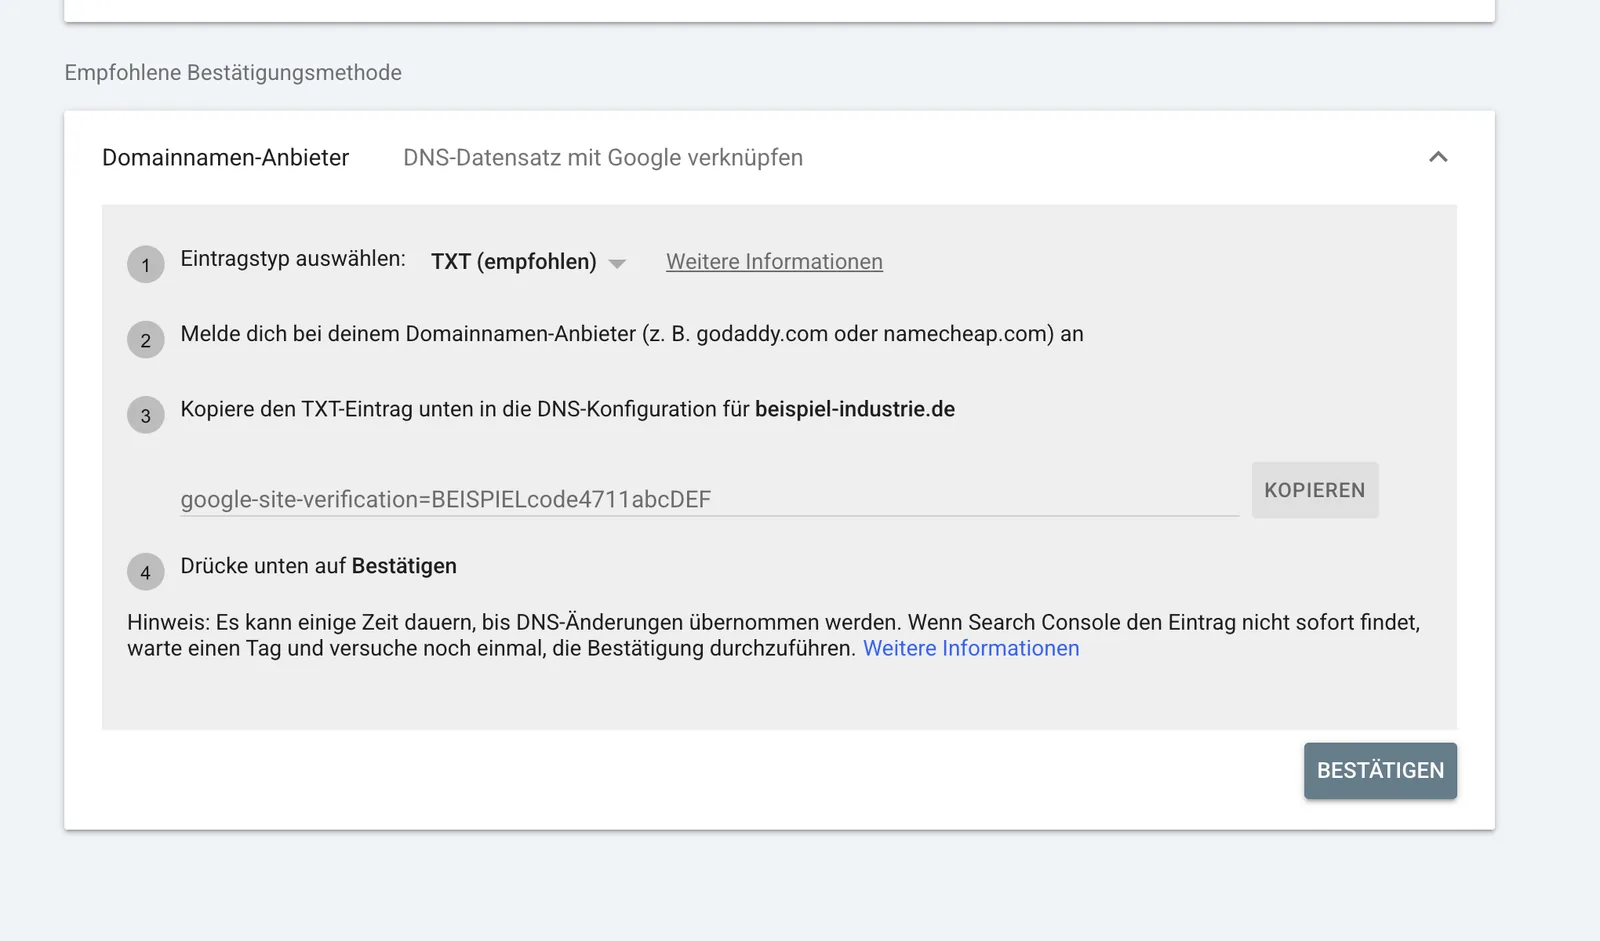The height and width of the screenshot is (941, 1600).
Task: Click the Melde dich bei deinem Domainnamen-Anbieter instruction
Action: 632,334
